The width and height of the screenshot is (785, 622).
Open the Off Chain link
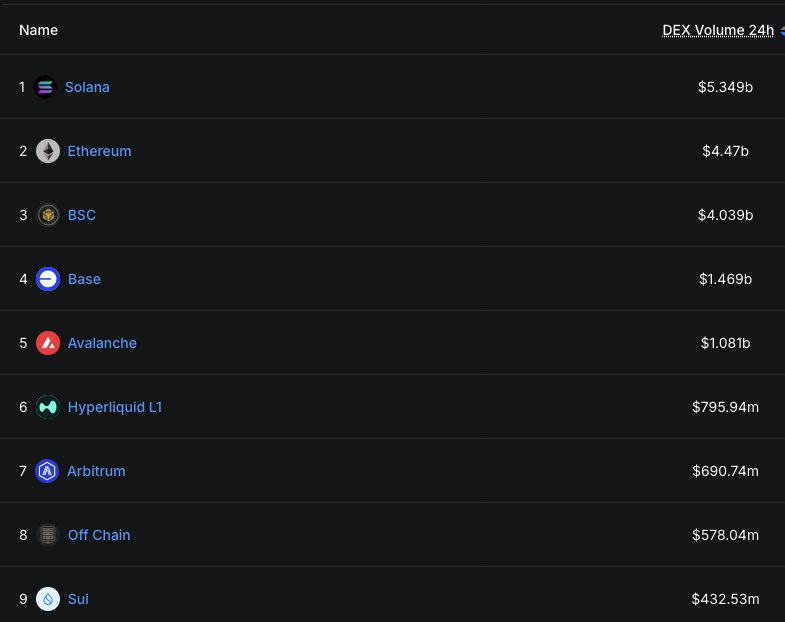[99, 535]
